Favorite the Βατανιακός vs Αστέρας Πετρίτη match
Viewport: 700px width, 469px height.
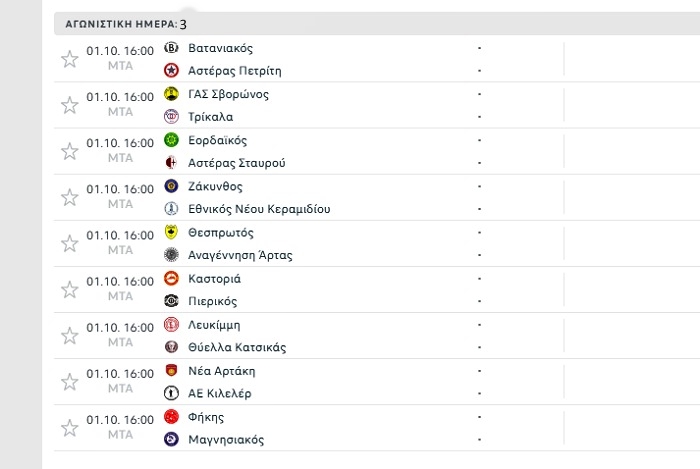point(70,59)
